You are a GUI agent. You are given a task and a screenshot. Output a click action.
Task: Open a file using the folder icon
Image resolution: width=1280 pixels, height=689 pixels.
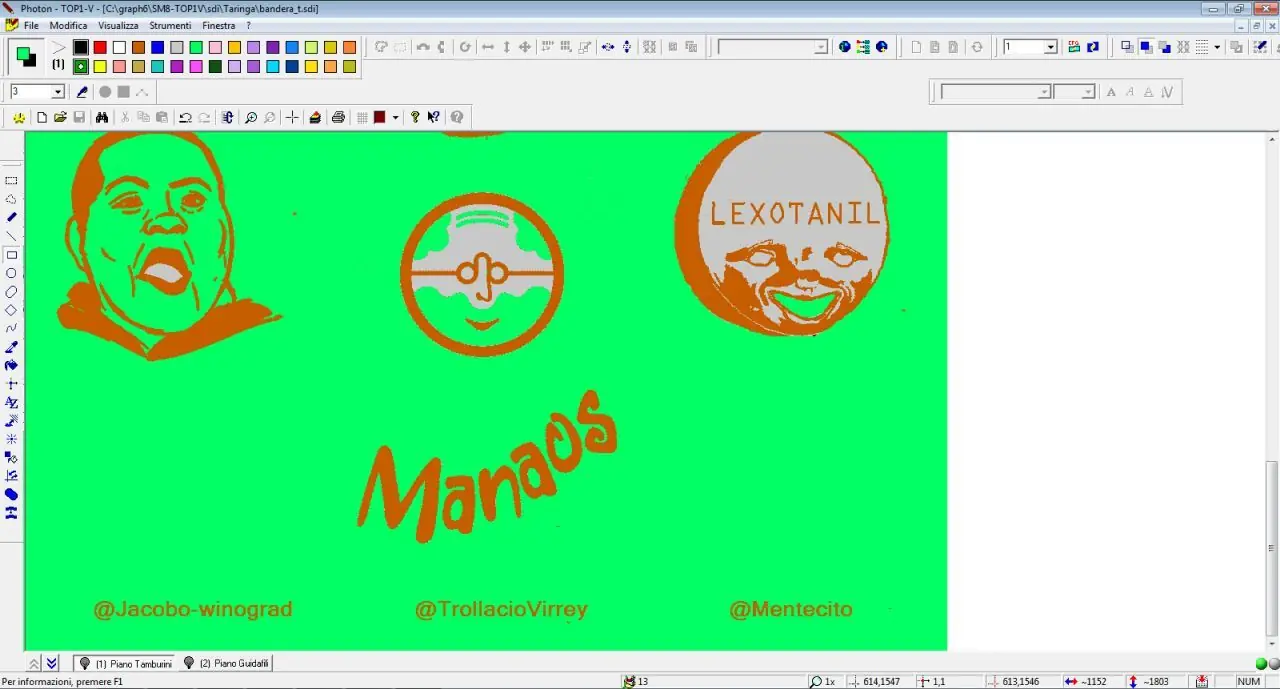click(60, 117)
